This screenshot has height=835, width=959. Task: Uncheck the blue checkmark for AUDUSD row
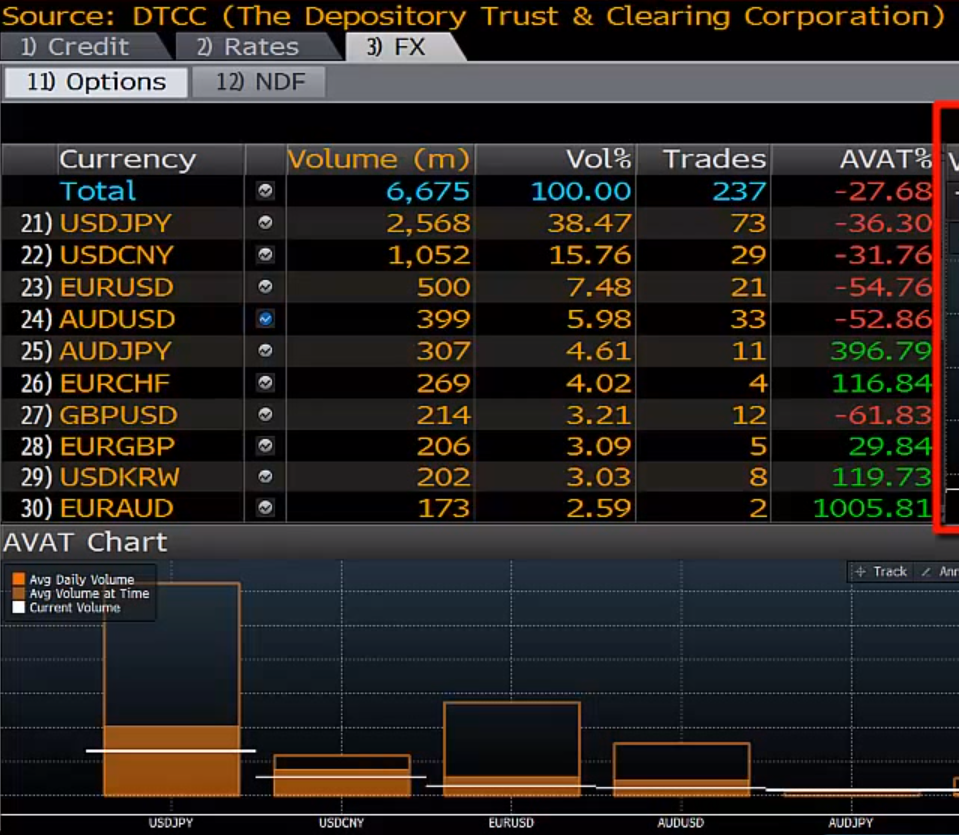[x=265, y=319]
